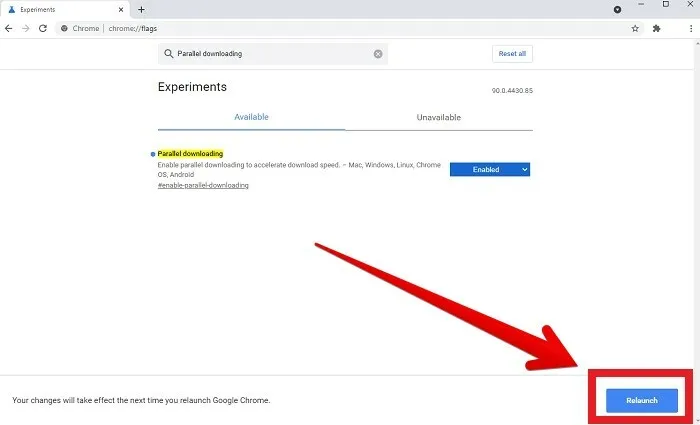Image resolution: width=700 pixels, height=425 pixels.
Task: Click the chrome://flags address bar
Action: pyautogui.click(x=348, y=29)
